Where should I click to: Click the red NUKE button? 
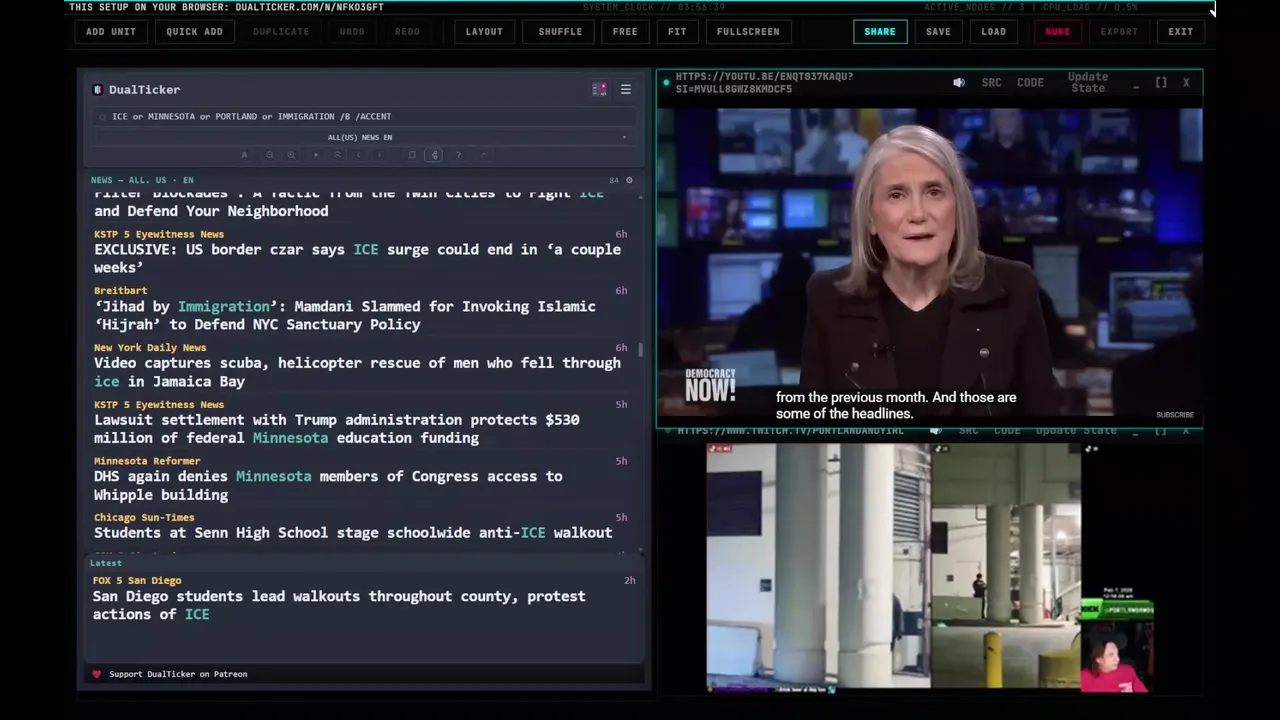coord(1058,32)
